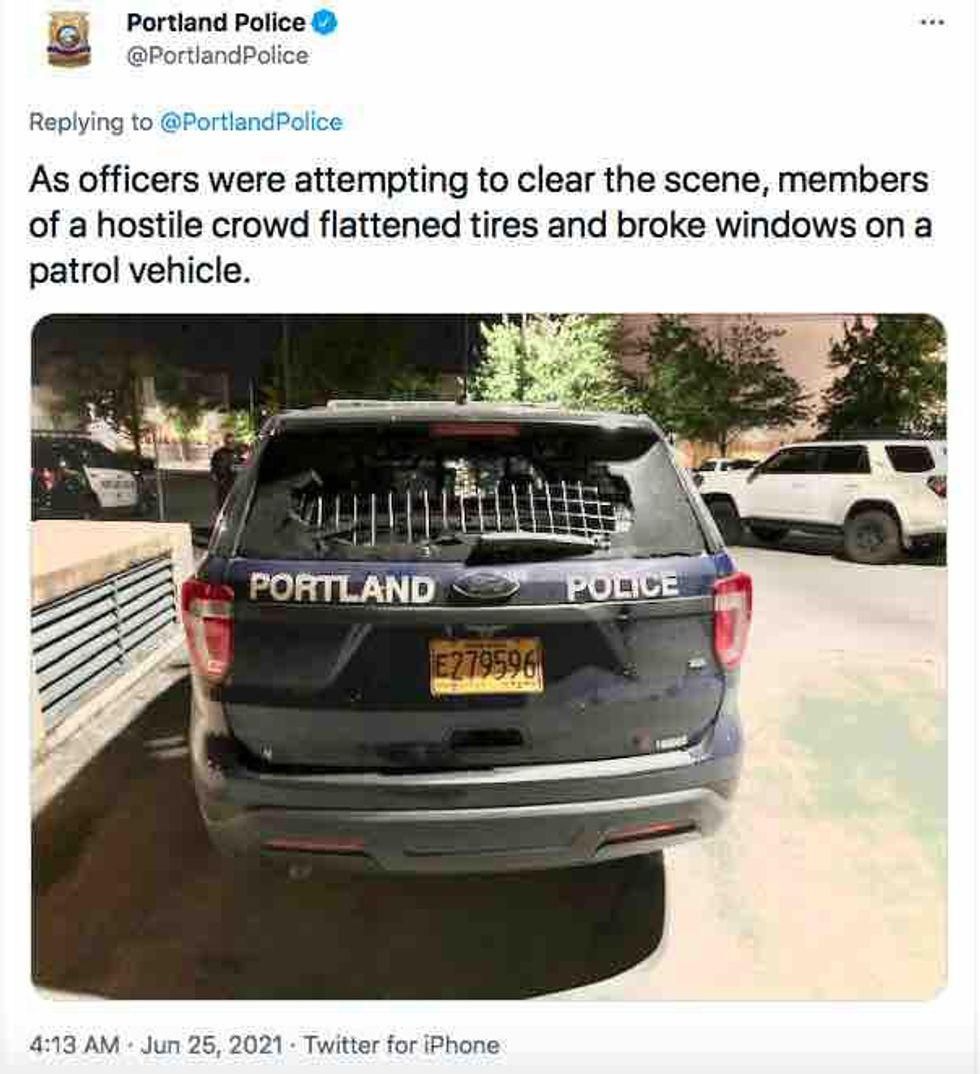Screen dimensions: 980x1074
Task: Click the Ford oval logo on liftgate
Action: (485, 586)
